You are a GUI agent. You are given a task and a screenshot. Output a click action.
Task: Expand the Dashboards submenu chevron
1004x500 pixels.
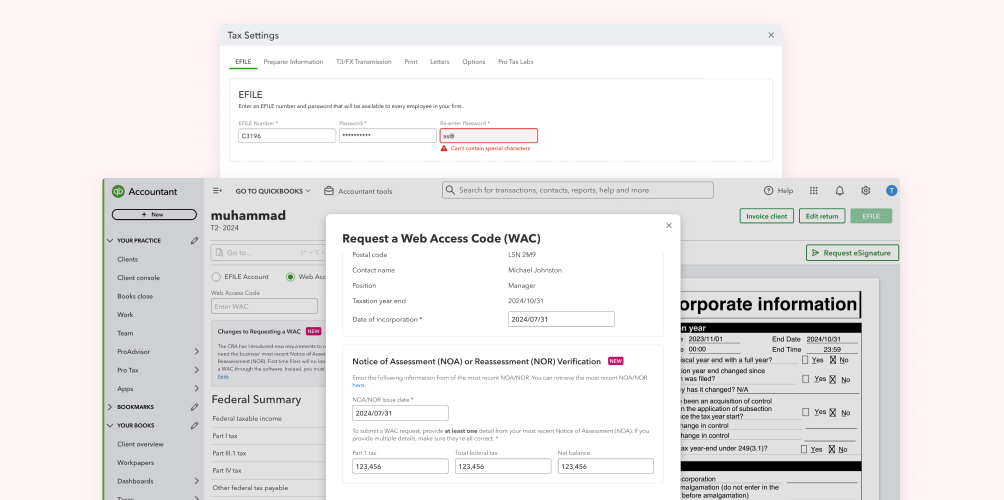[x=196, y=481]
